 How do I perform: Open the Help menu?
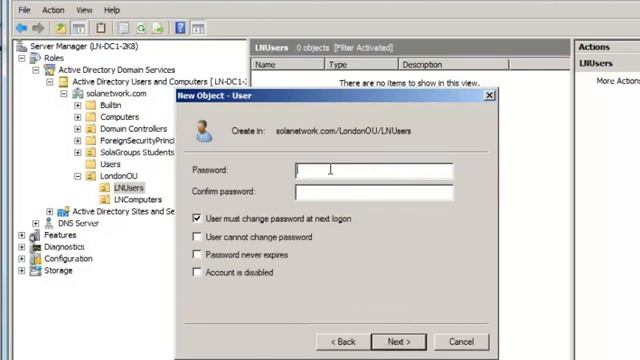point(111,10)
